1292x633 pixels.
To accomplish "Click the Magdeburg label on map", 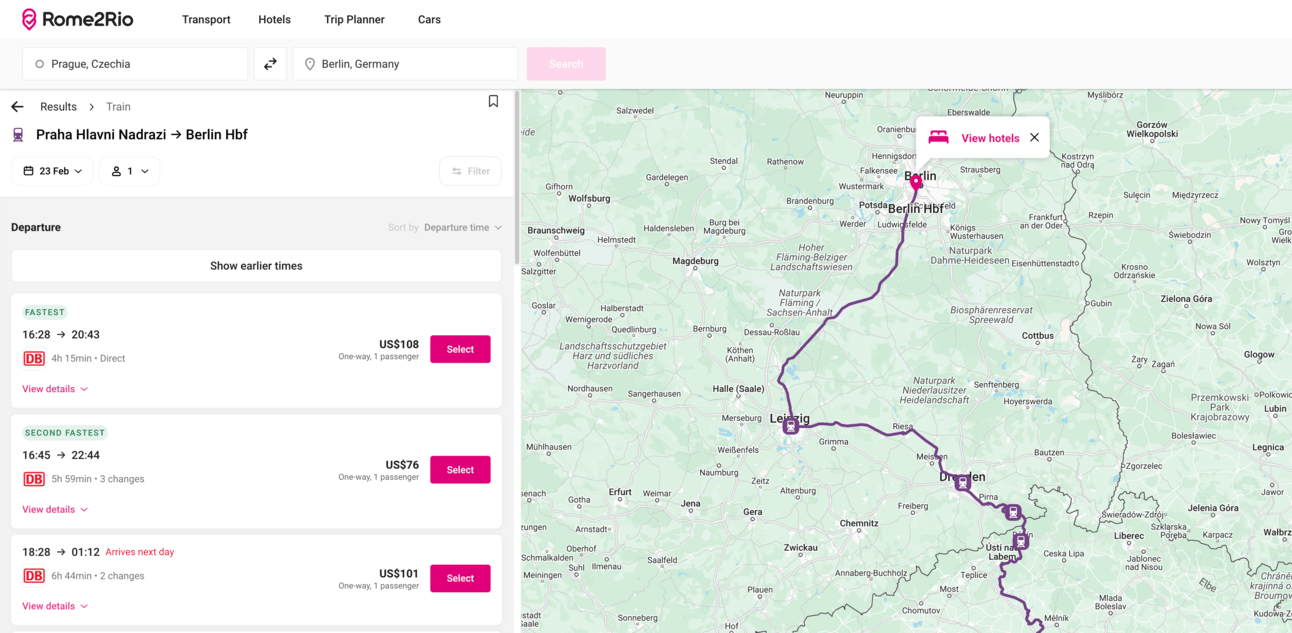I will coord(695,261).
